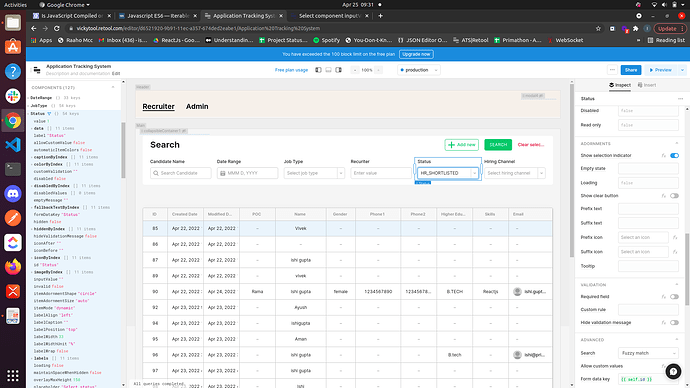
Task: Enable Required field toggle
Action: click(674, 297)
